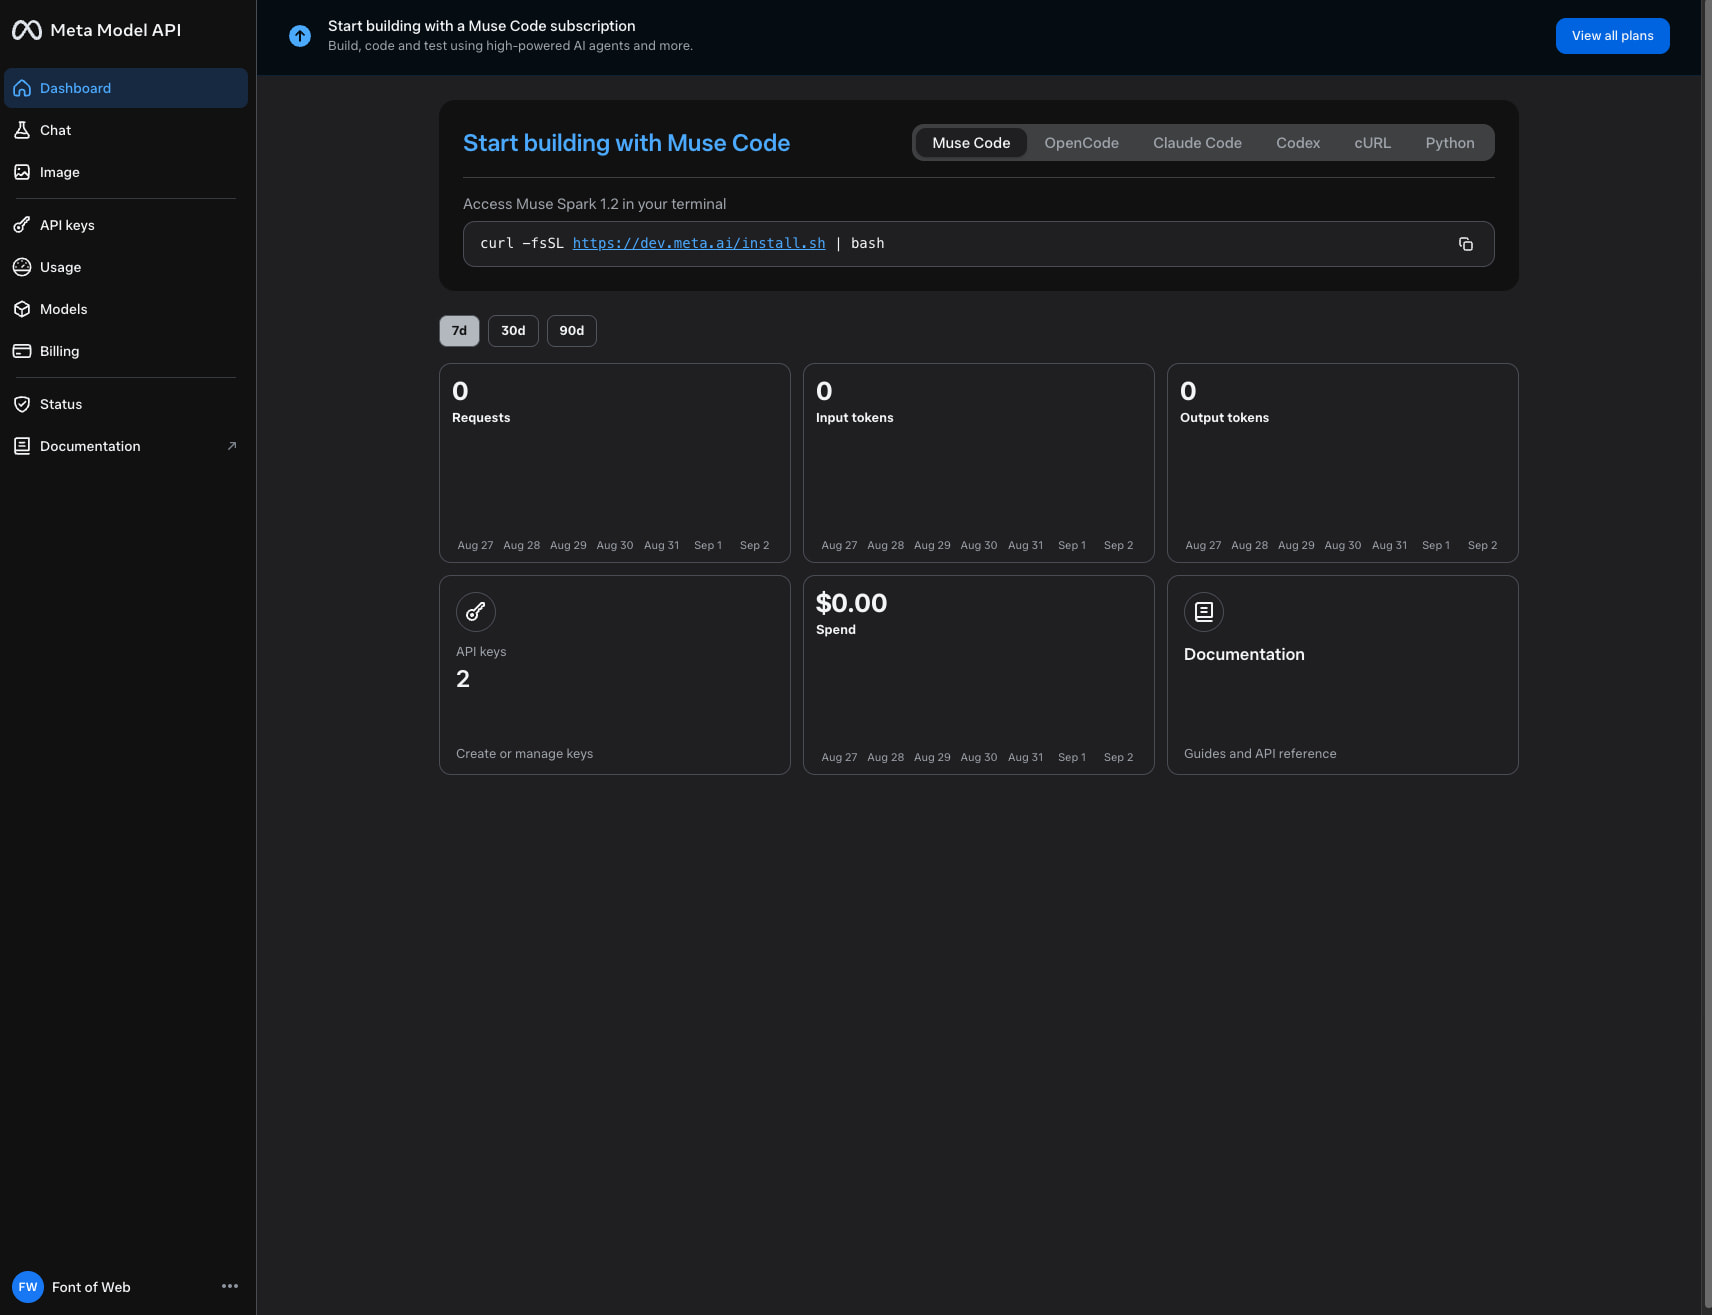Switch to the Codex tab

1298,143
